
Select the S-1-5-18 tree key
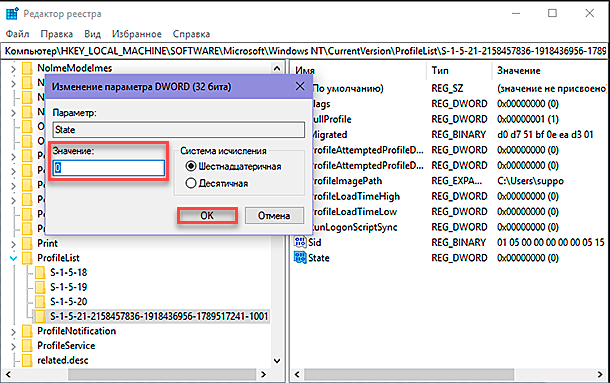(x=68, y=272)
